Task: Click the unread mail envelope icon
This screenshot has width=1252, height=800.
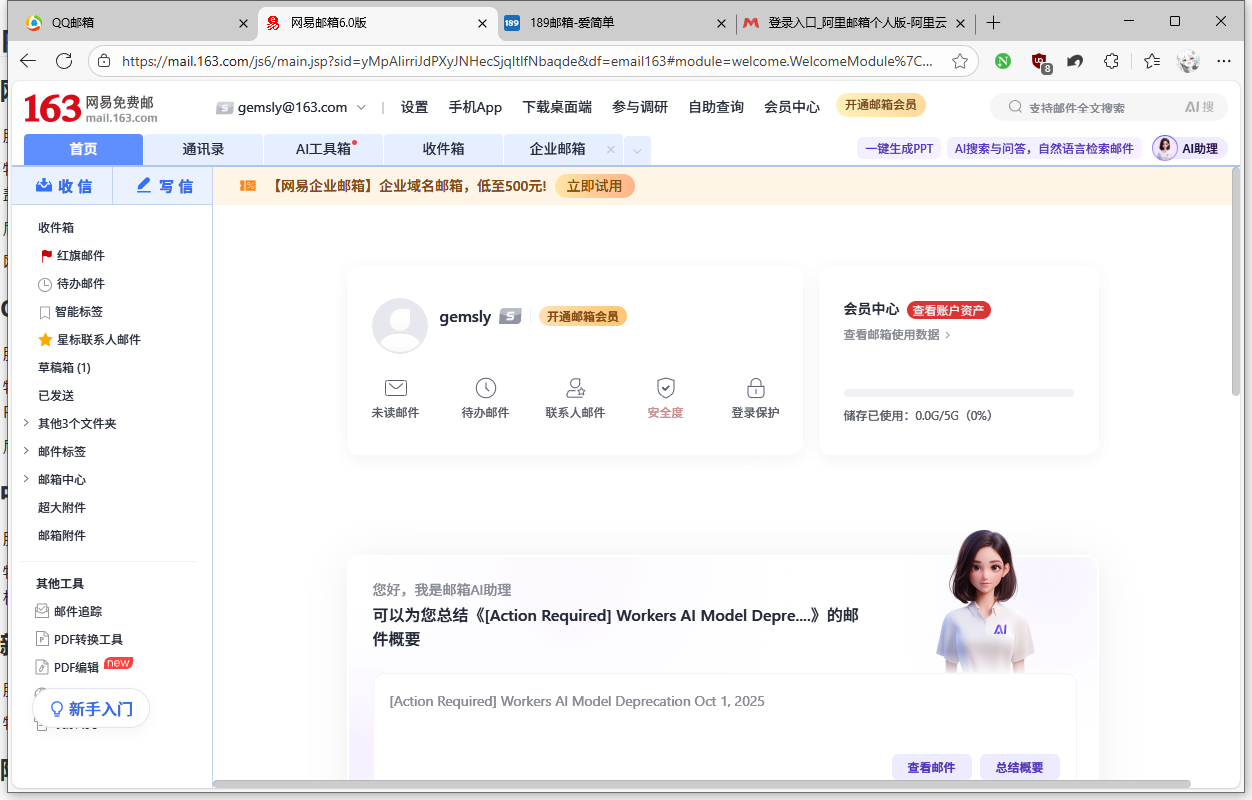Action: click(x=395, y=388)
